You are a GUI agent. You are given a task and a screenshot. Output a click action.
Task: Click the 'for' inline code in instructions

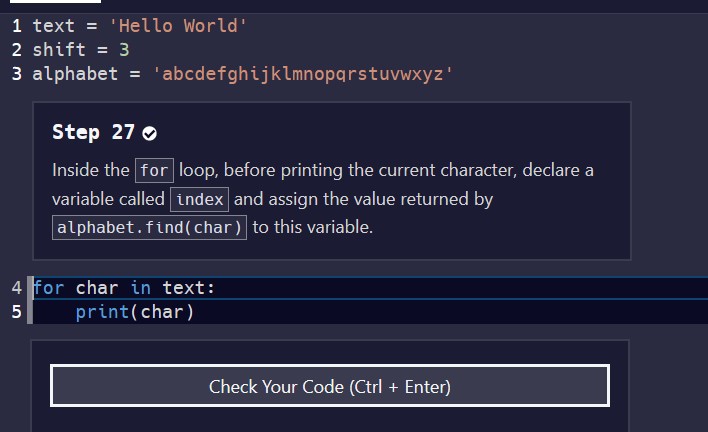[x=155, y=170]
